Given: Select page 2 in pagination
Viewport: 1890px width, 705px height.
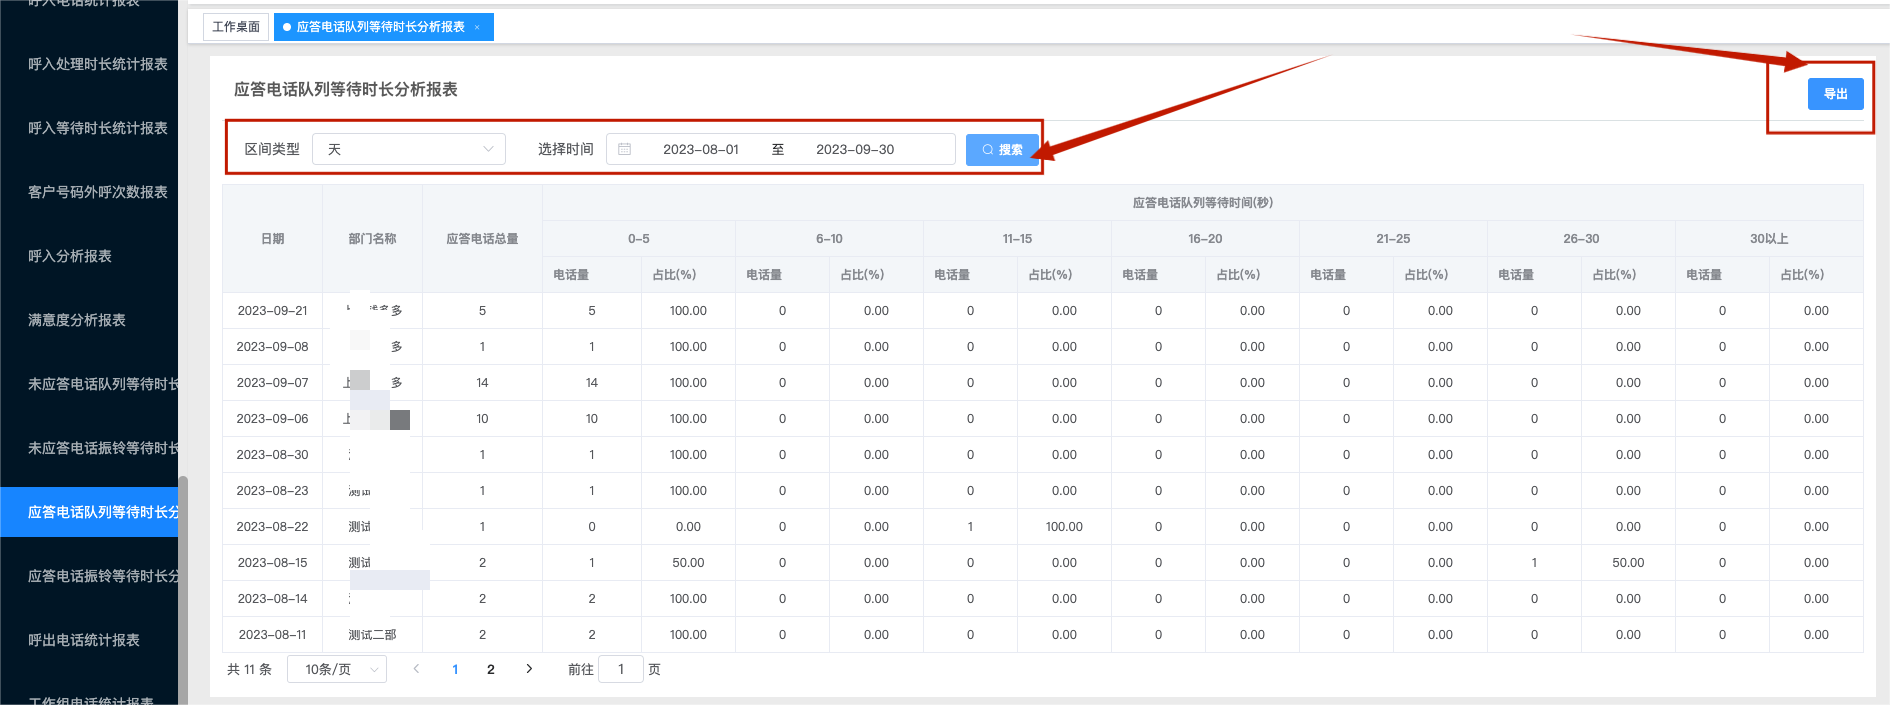Looking at the screenshot, I should [x=491, y=669].
